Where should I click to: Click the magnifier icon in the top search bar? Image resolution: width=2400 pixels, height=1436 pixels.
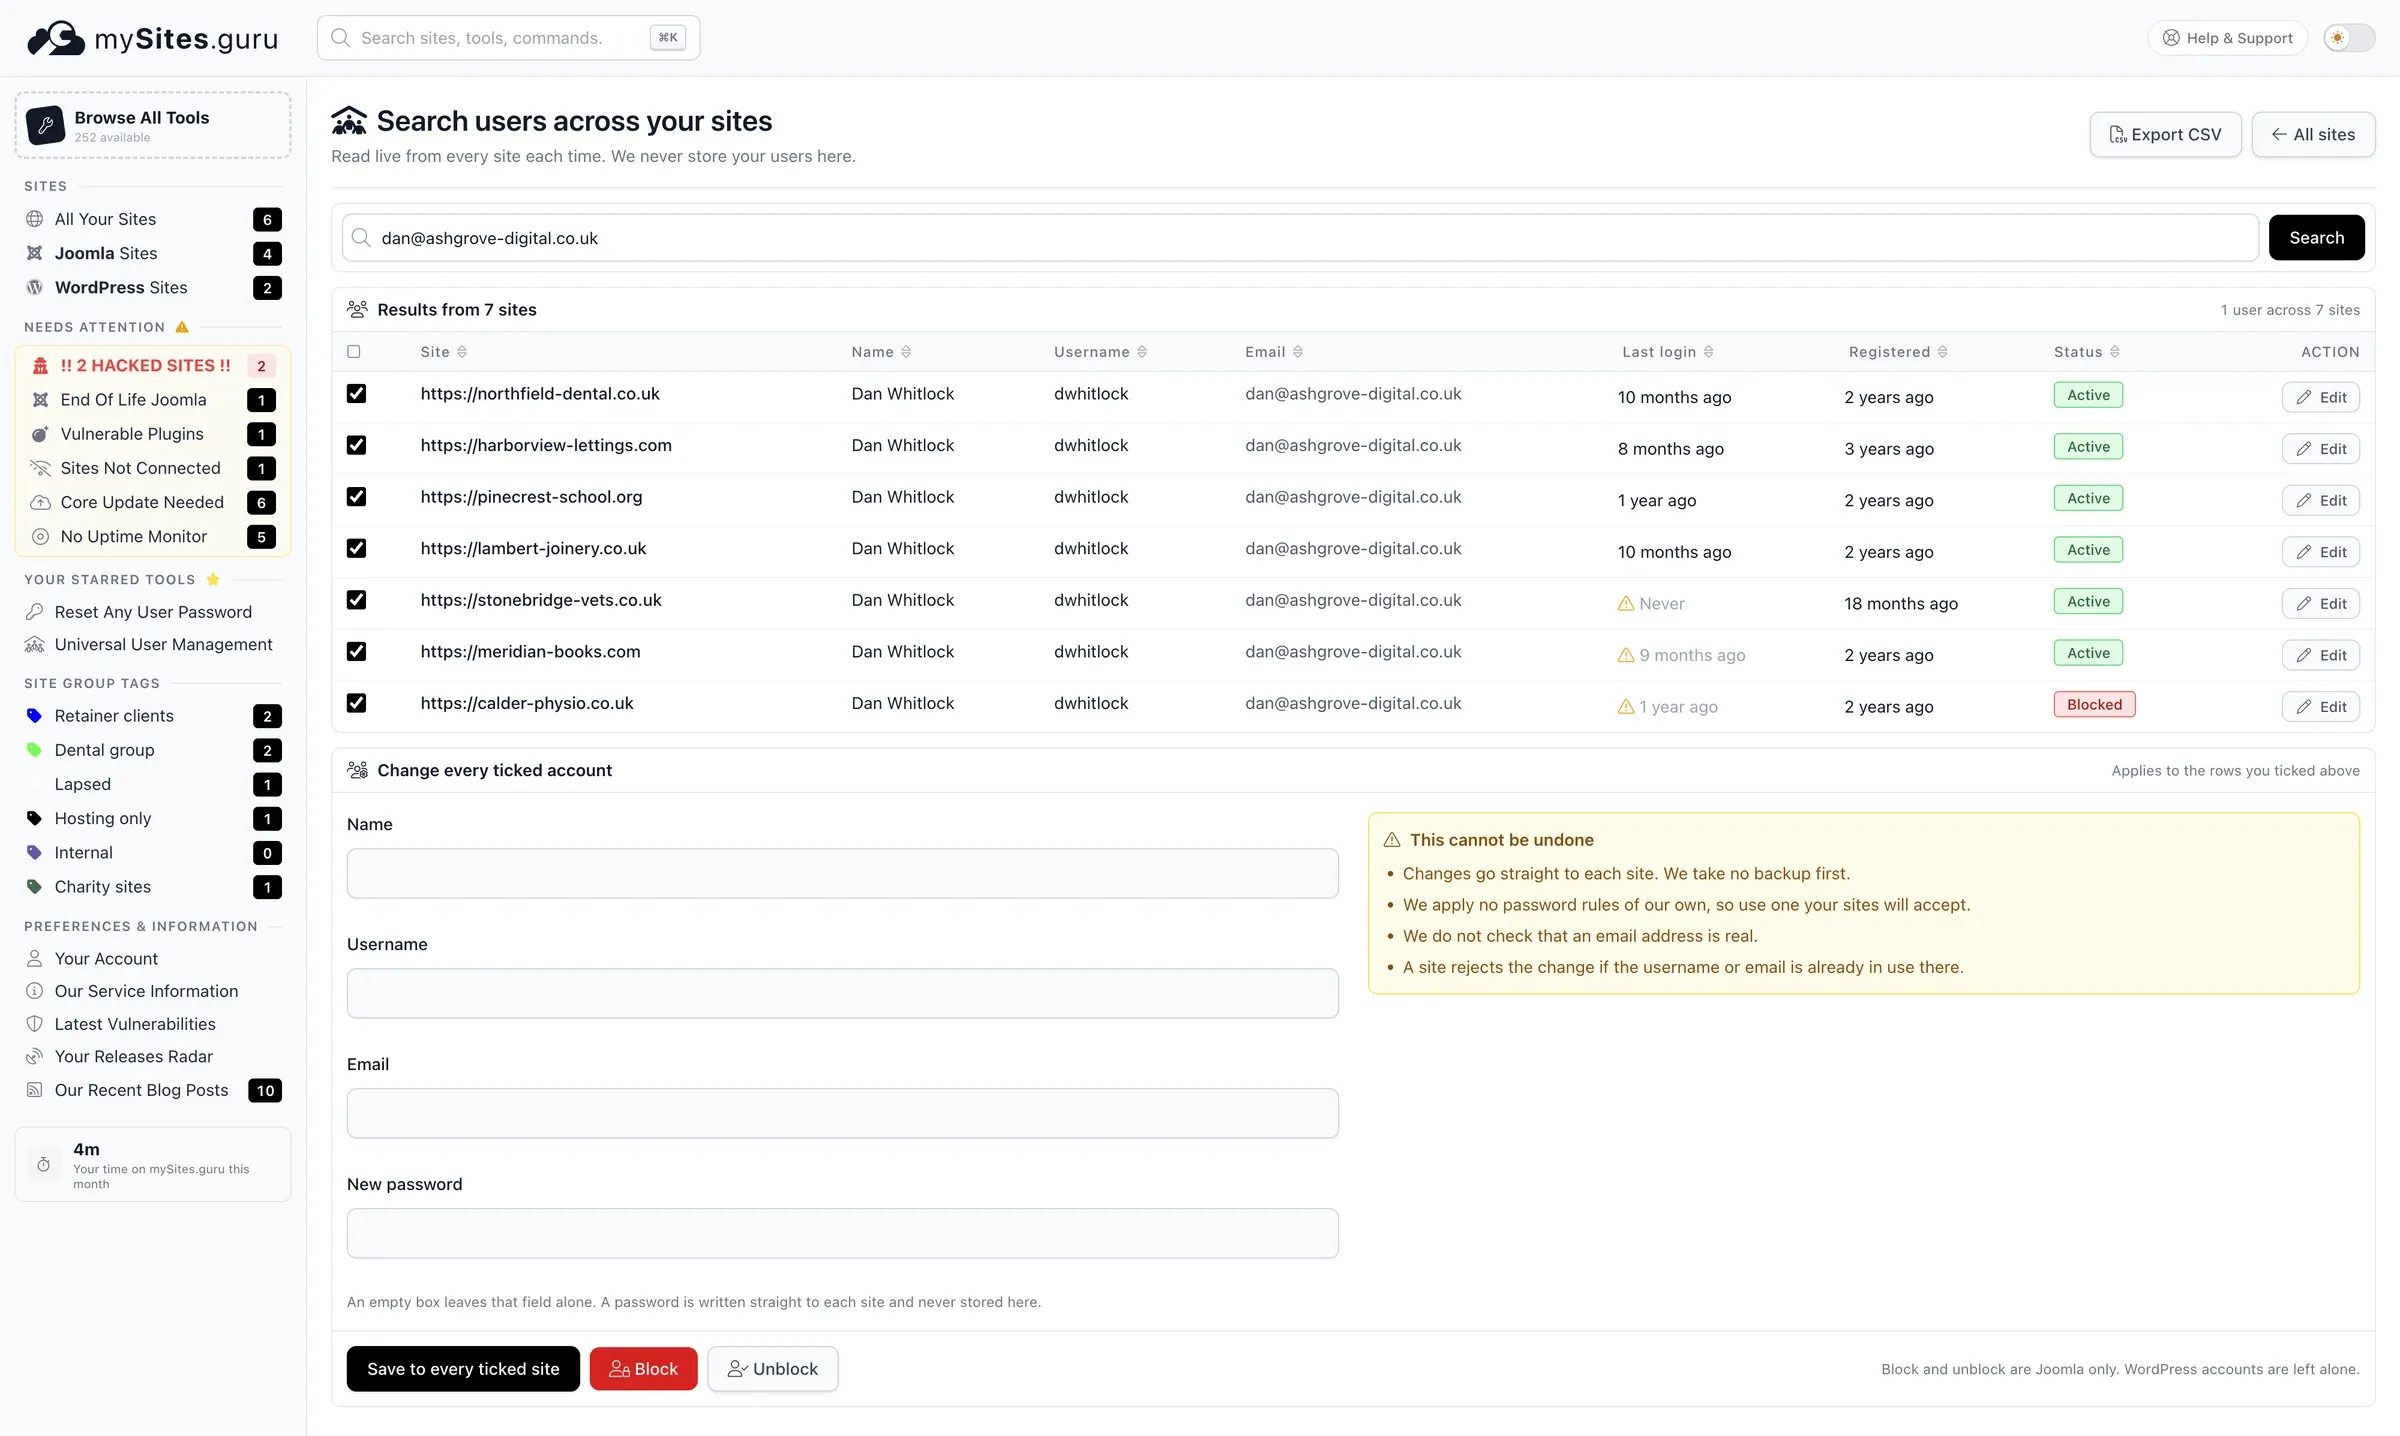[341, 38]
